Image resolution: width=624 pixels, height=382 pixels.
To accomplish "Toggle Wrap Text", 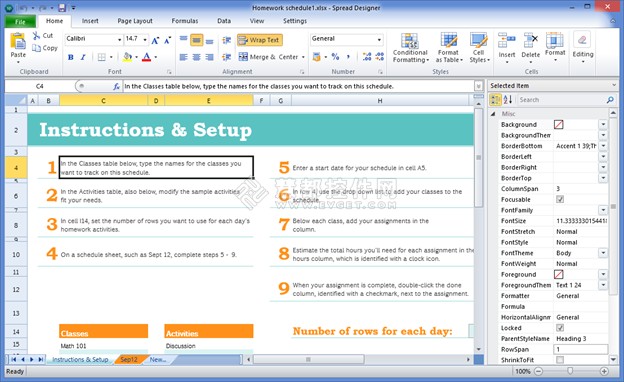I will 260,40.
